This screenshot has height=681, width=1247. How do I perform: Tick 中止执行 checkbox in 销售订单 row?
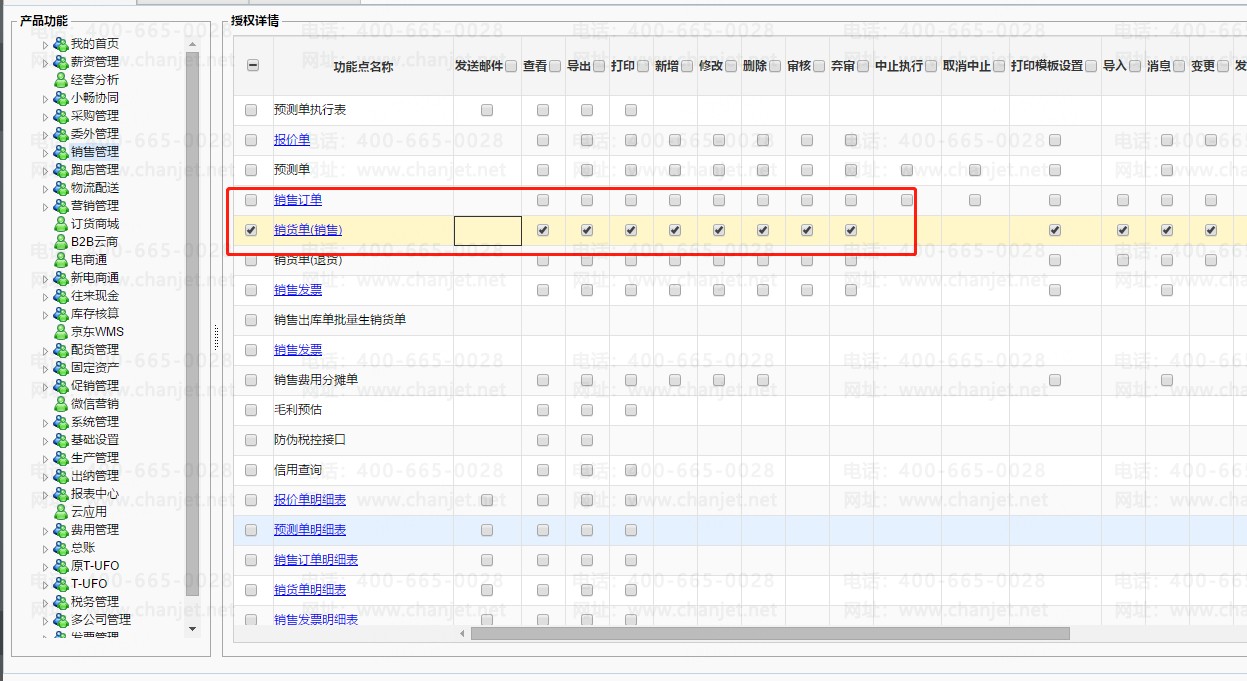[x=907, y=200]
